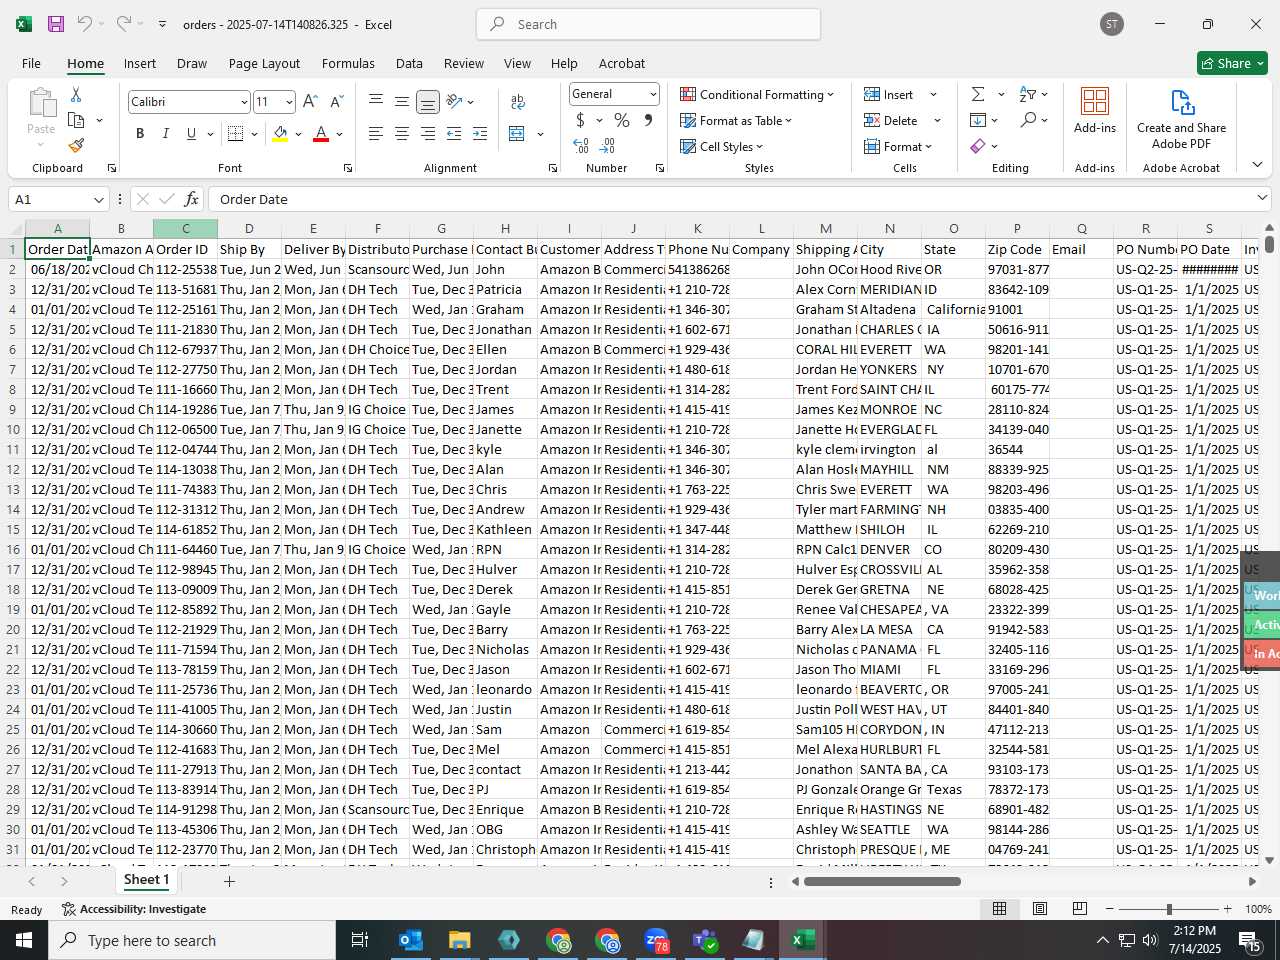Viewport: 1280px width, 960px height.
Task: Click Increase Decimal icon
Action: 581,146
